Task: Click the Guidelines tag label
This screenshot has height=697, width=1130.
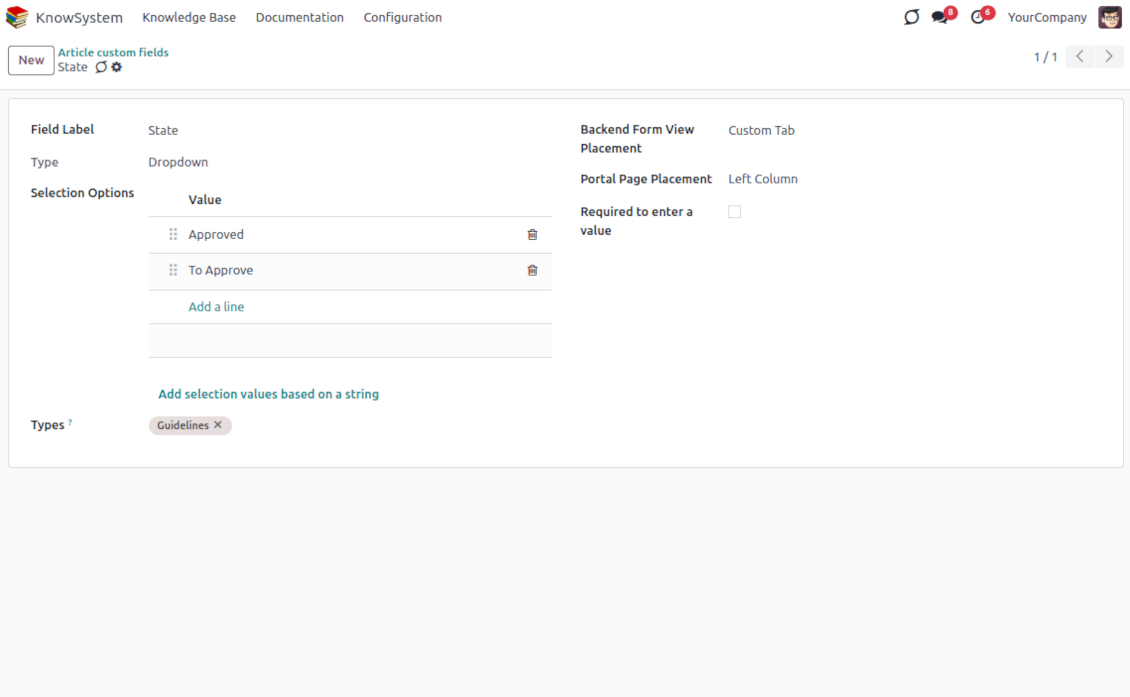Action: click(x=182, y=425)
